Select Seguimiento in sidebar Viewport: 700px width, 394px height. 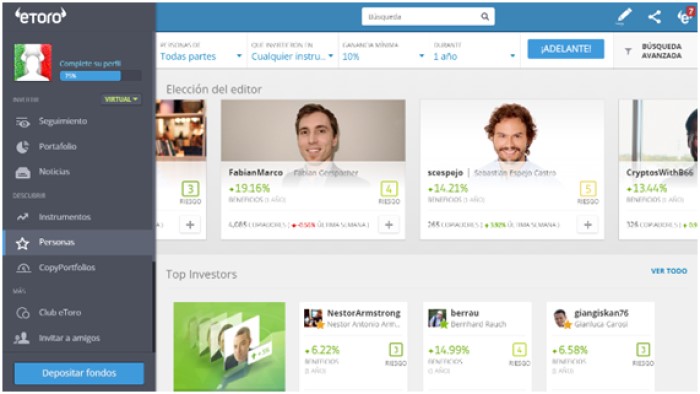point(79,121)
